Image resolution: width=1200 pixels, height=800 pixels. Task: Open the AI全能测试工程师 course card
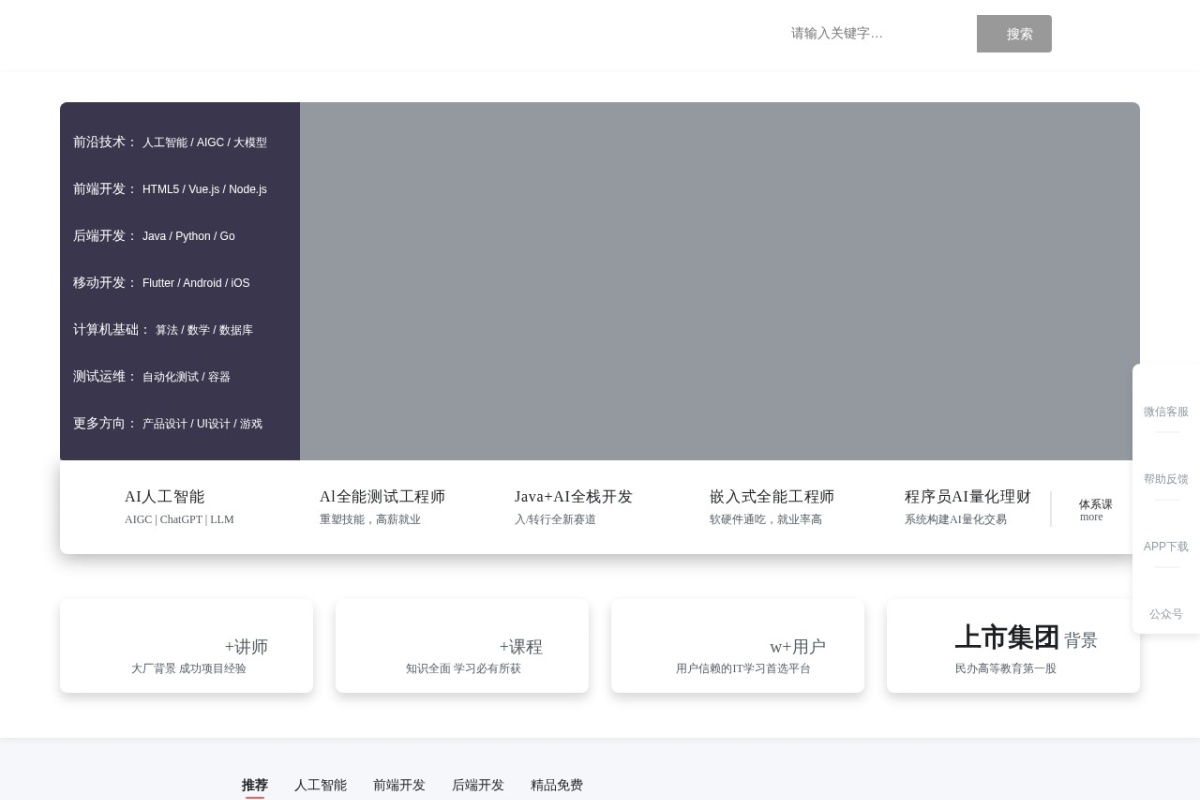tap(382, 507)
